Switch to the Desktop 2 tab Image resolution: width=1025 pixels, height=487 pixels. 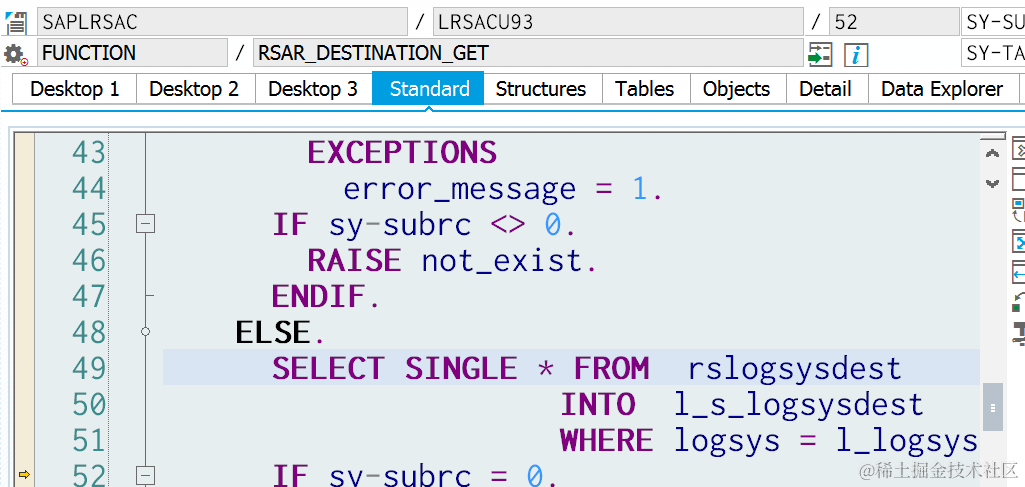(x=194, y=89)
